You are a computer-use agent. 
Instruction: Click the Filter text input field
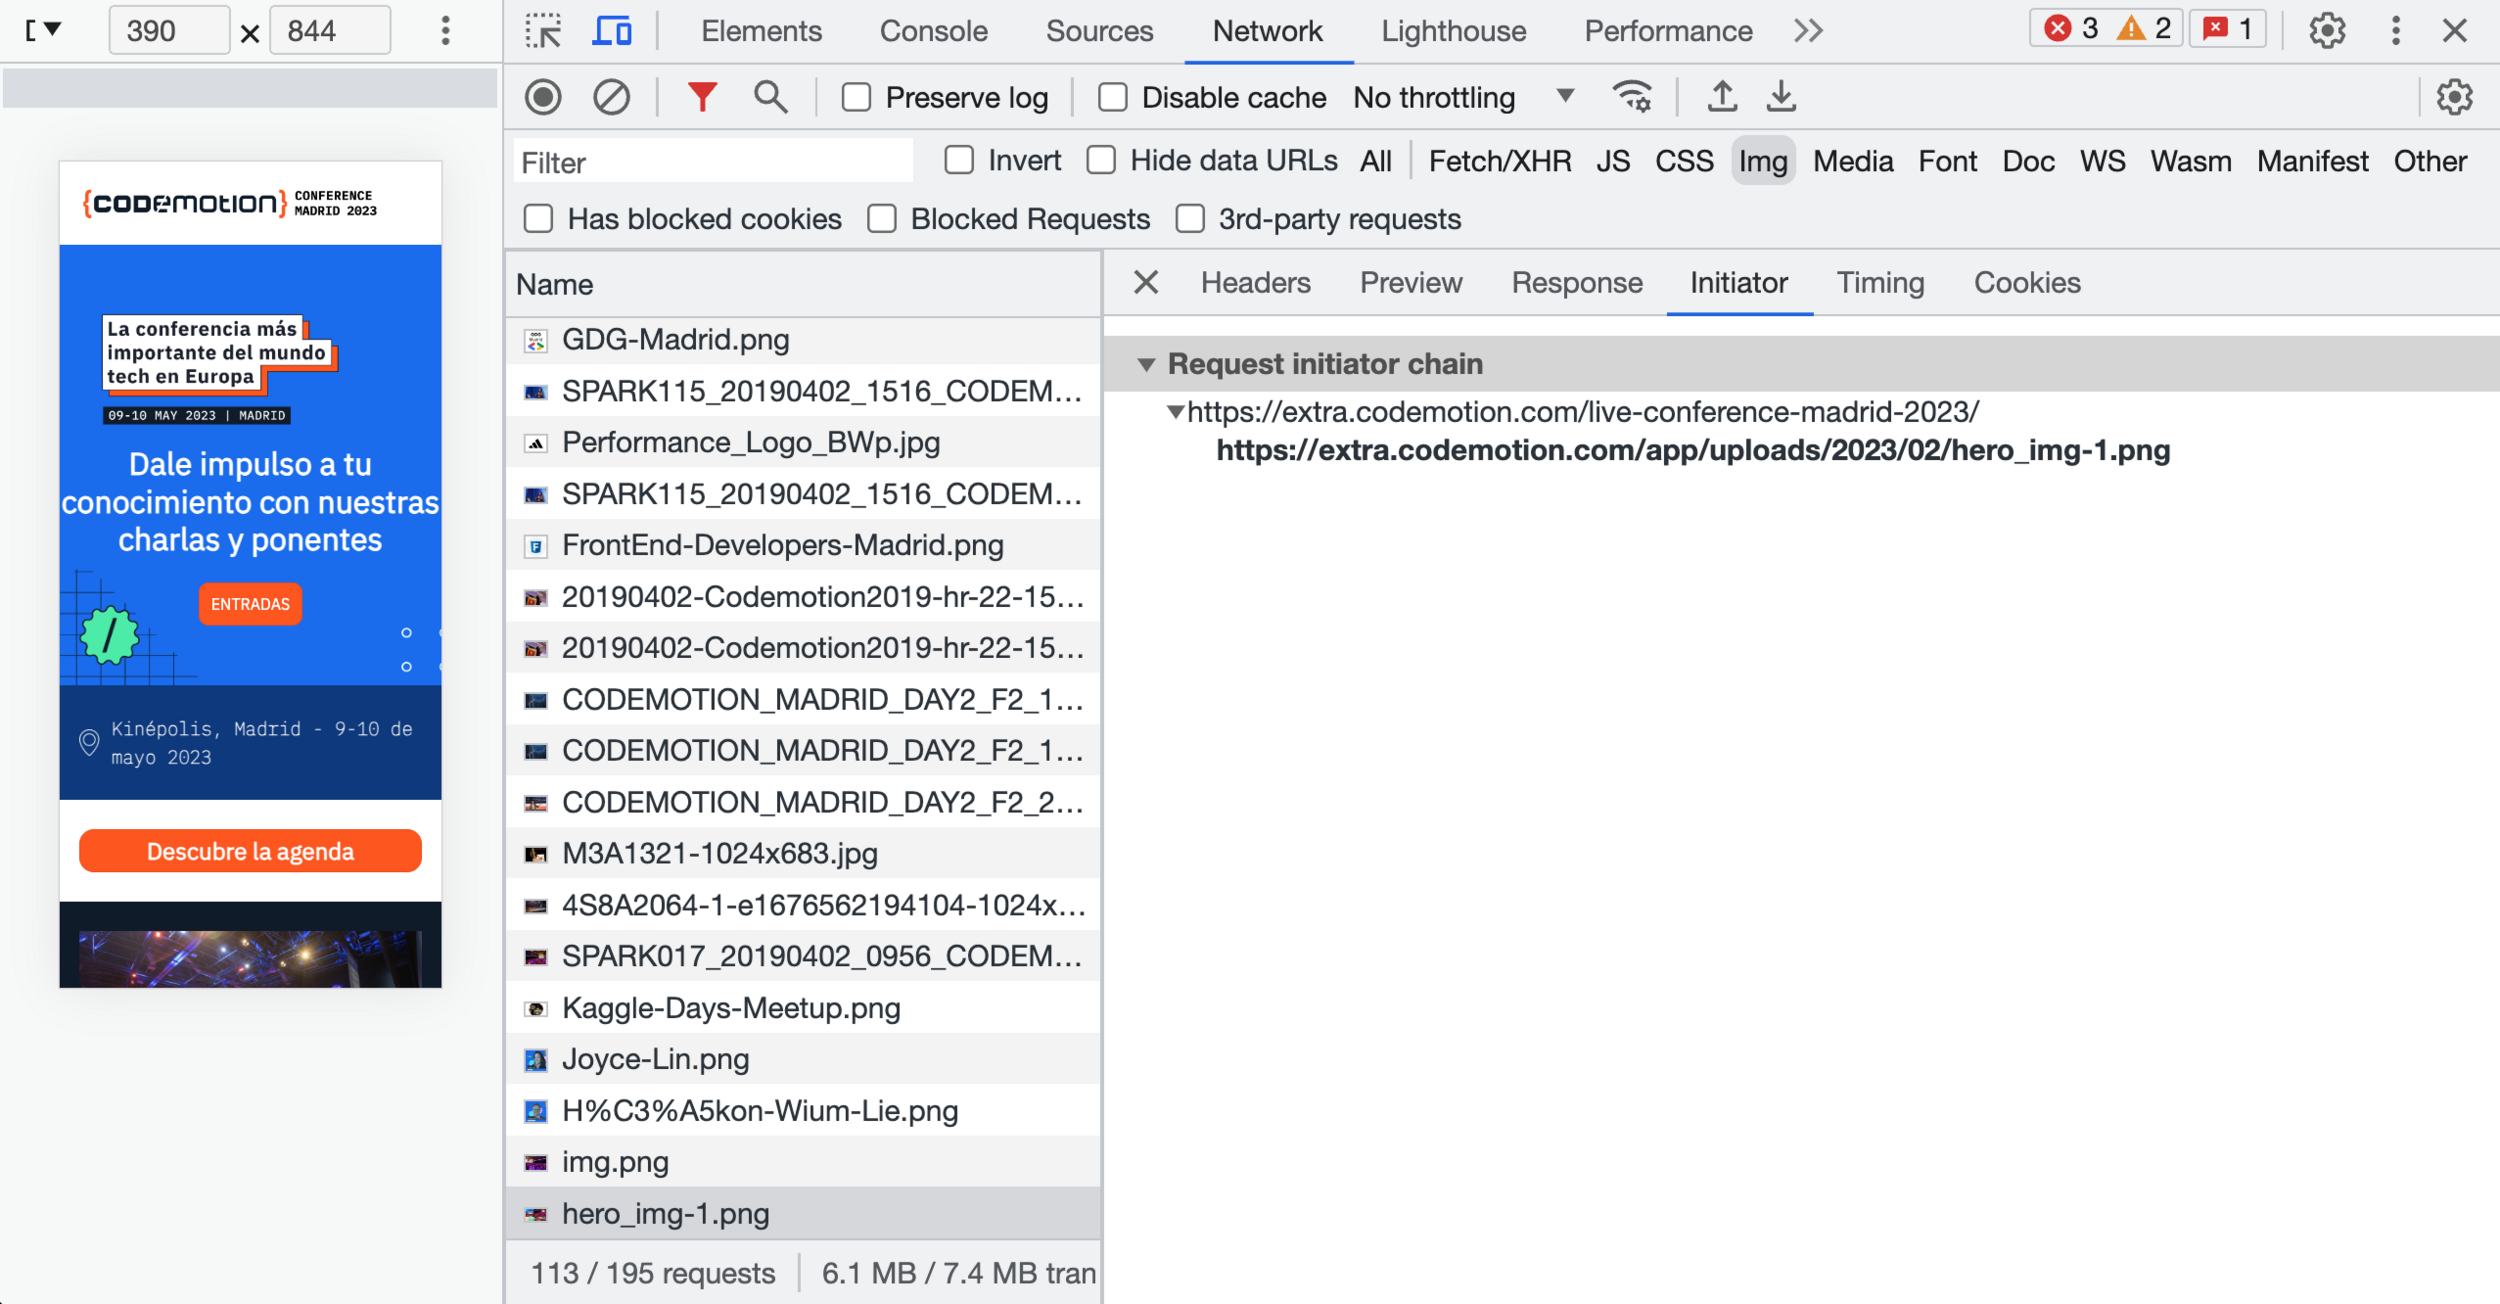[x=712, y=162]
